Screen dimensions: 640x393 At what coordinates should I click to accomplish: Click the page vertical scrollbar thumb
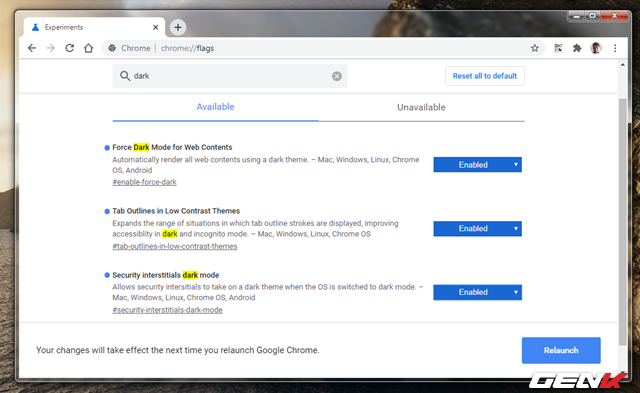[622, 222]
